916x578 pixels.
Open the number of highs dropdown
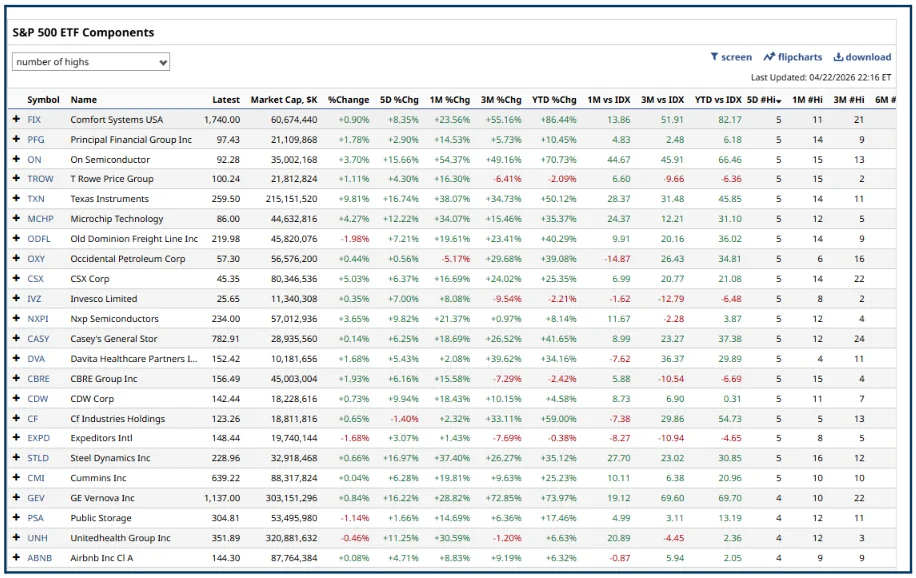click(91, 62)
